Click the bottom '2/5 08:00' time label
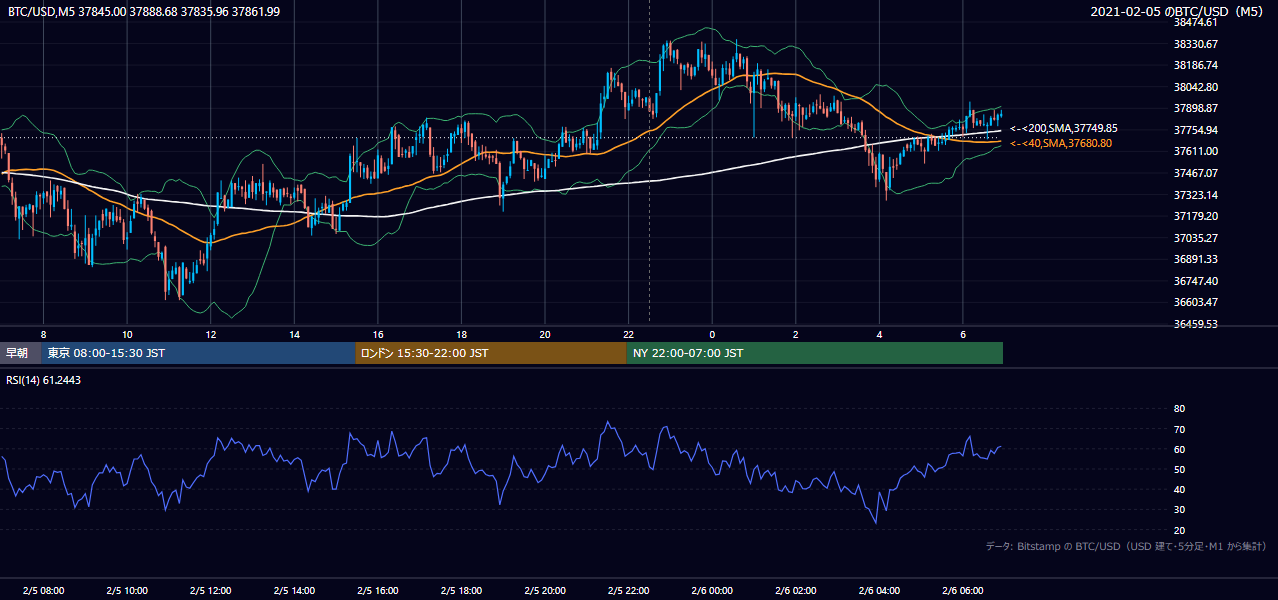 [43, 591]
